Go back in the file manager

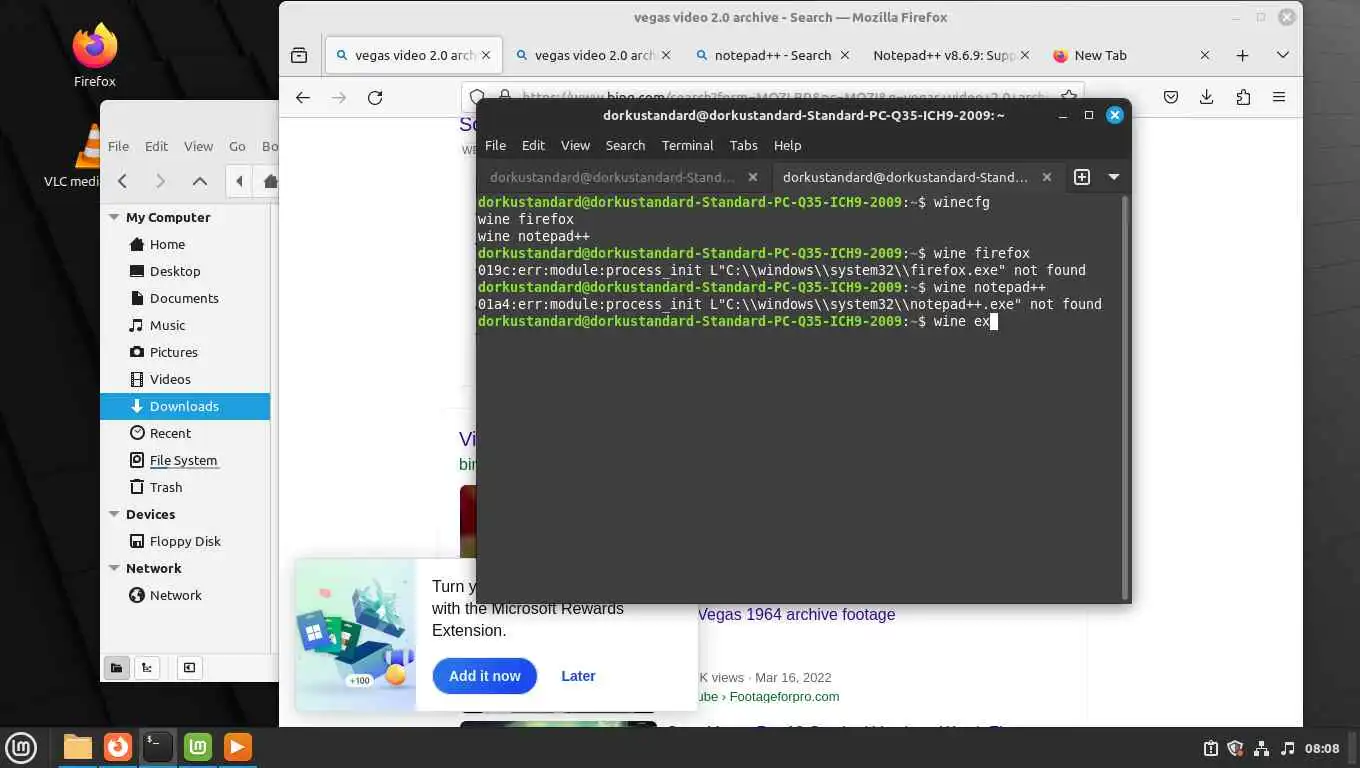point(122,181)
